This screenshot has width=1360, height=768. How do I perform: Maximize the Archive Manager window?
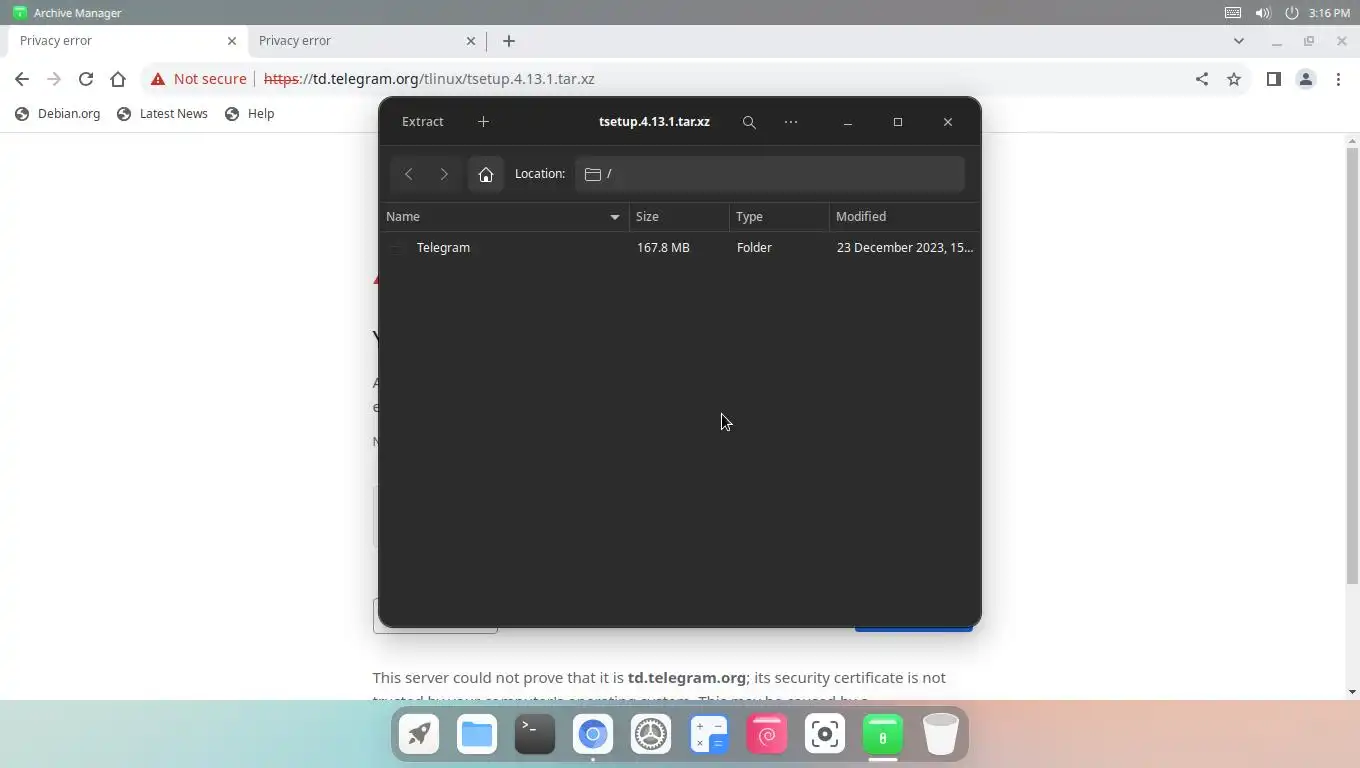tap(898, 122)
